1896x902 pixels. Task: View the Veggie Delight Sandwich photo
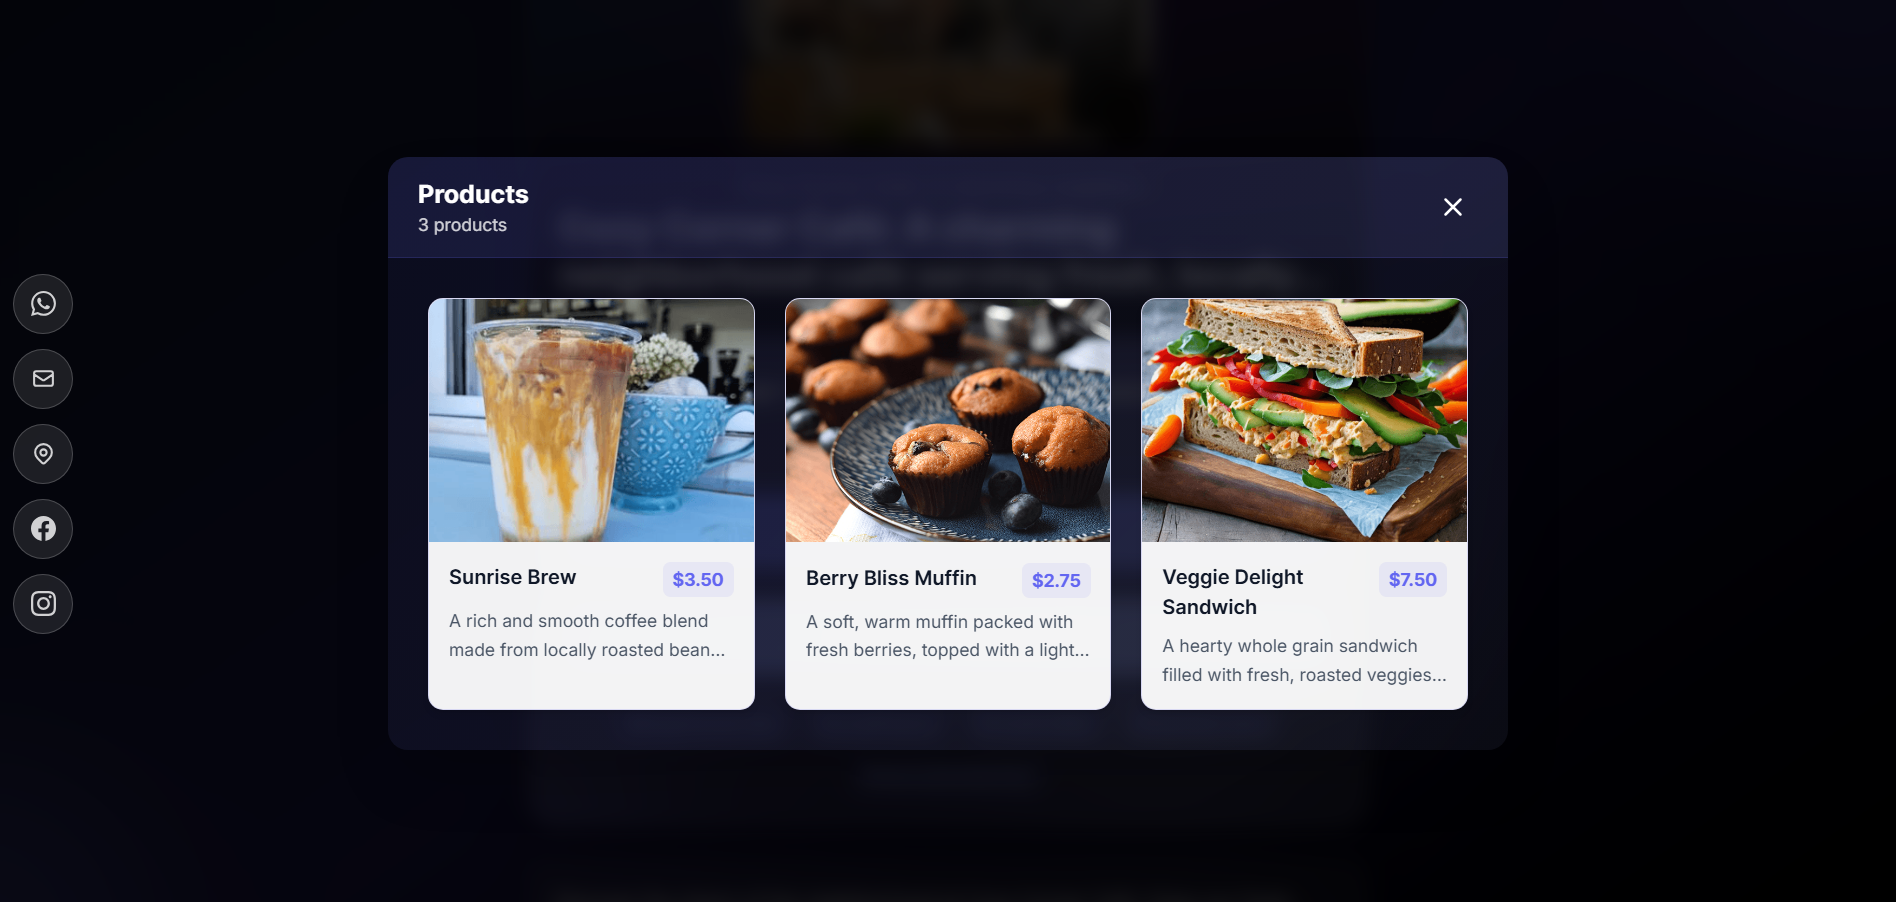pyautogui.click(x=1304, y=420)
